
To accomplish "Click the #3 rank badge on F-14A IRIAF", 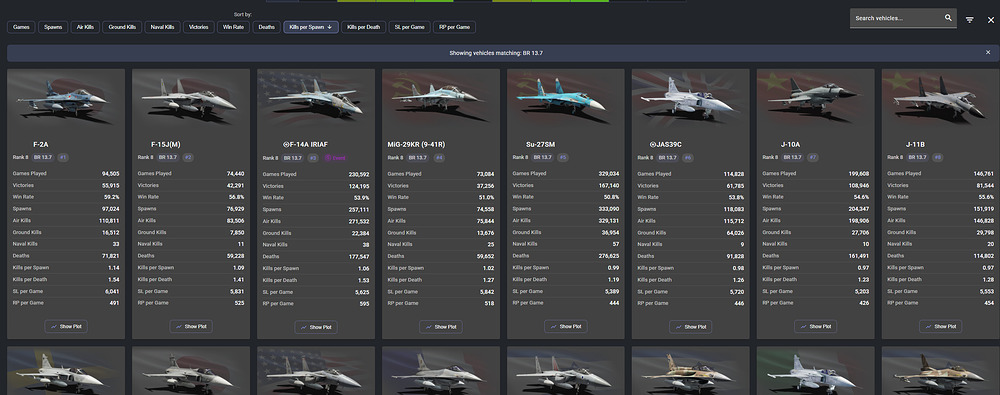I will click(313, 158).
